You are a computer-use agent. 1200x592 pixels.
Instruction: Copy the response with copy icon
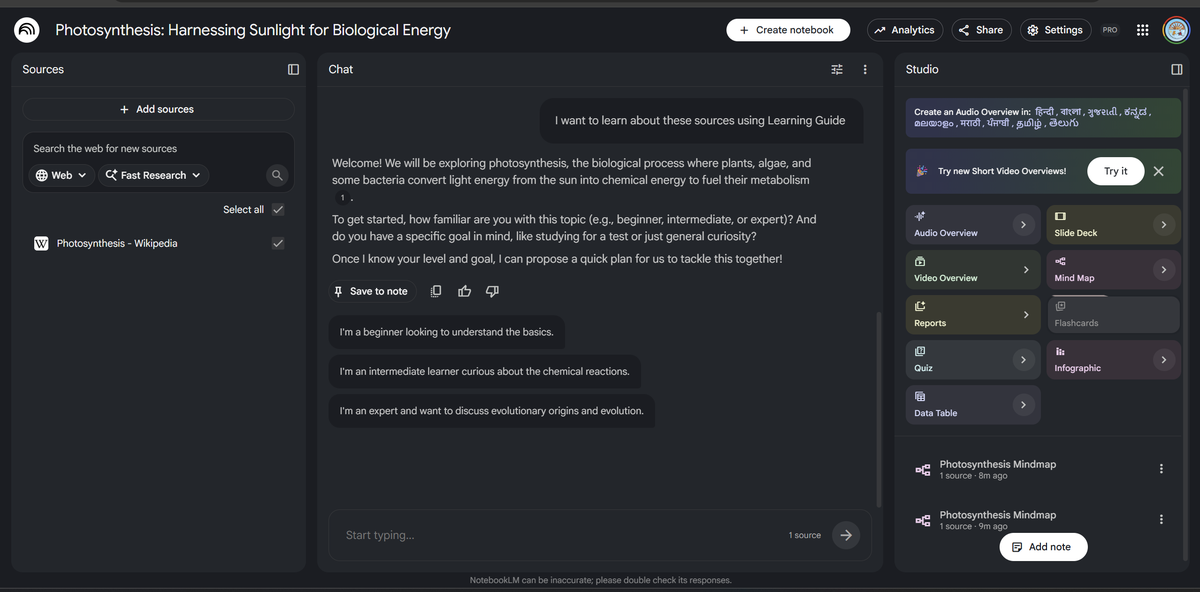436,291
